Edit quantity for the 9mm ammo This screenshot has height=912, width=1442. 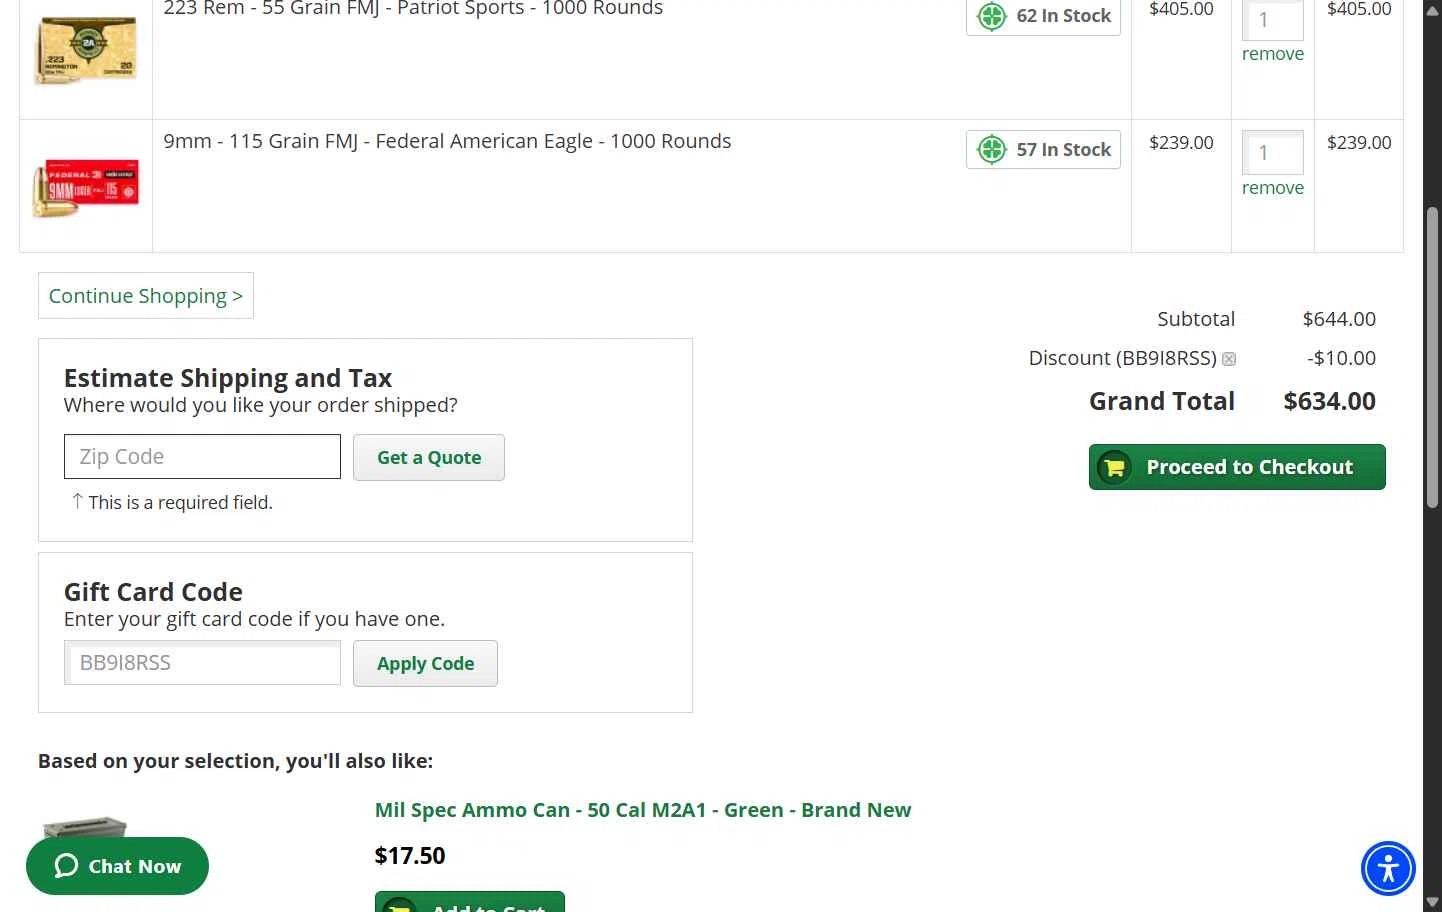click(x=1272, y=153)
